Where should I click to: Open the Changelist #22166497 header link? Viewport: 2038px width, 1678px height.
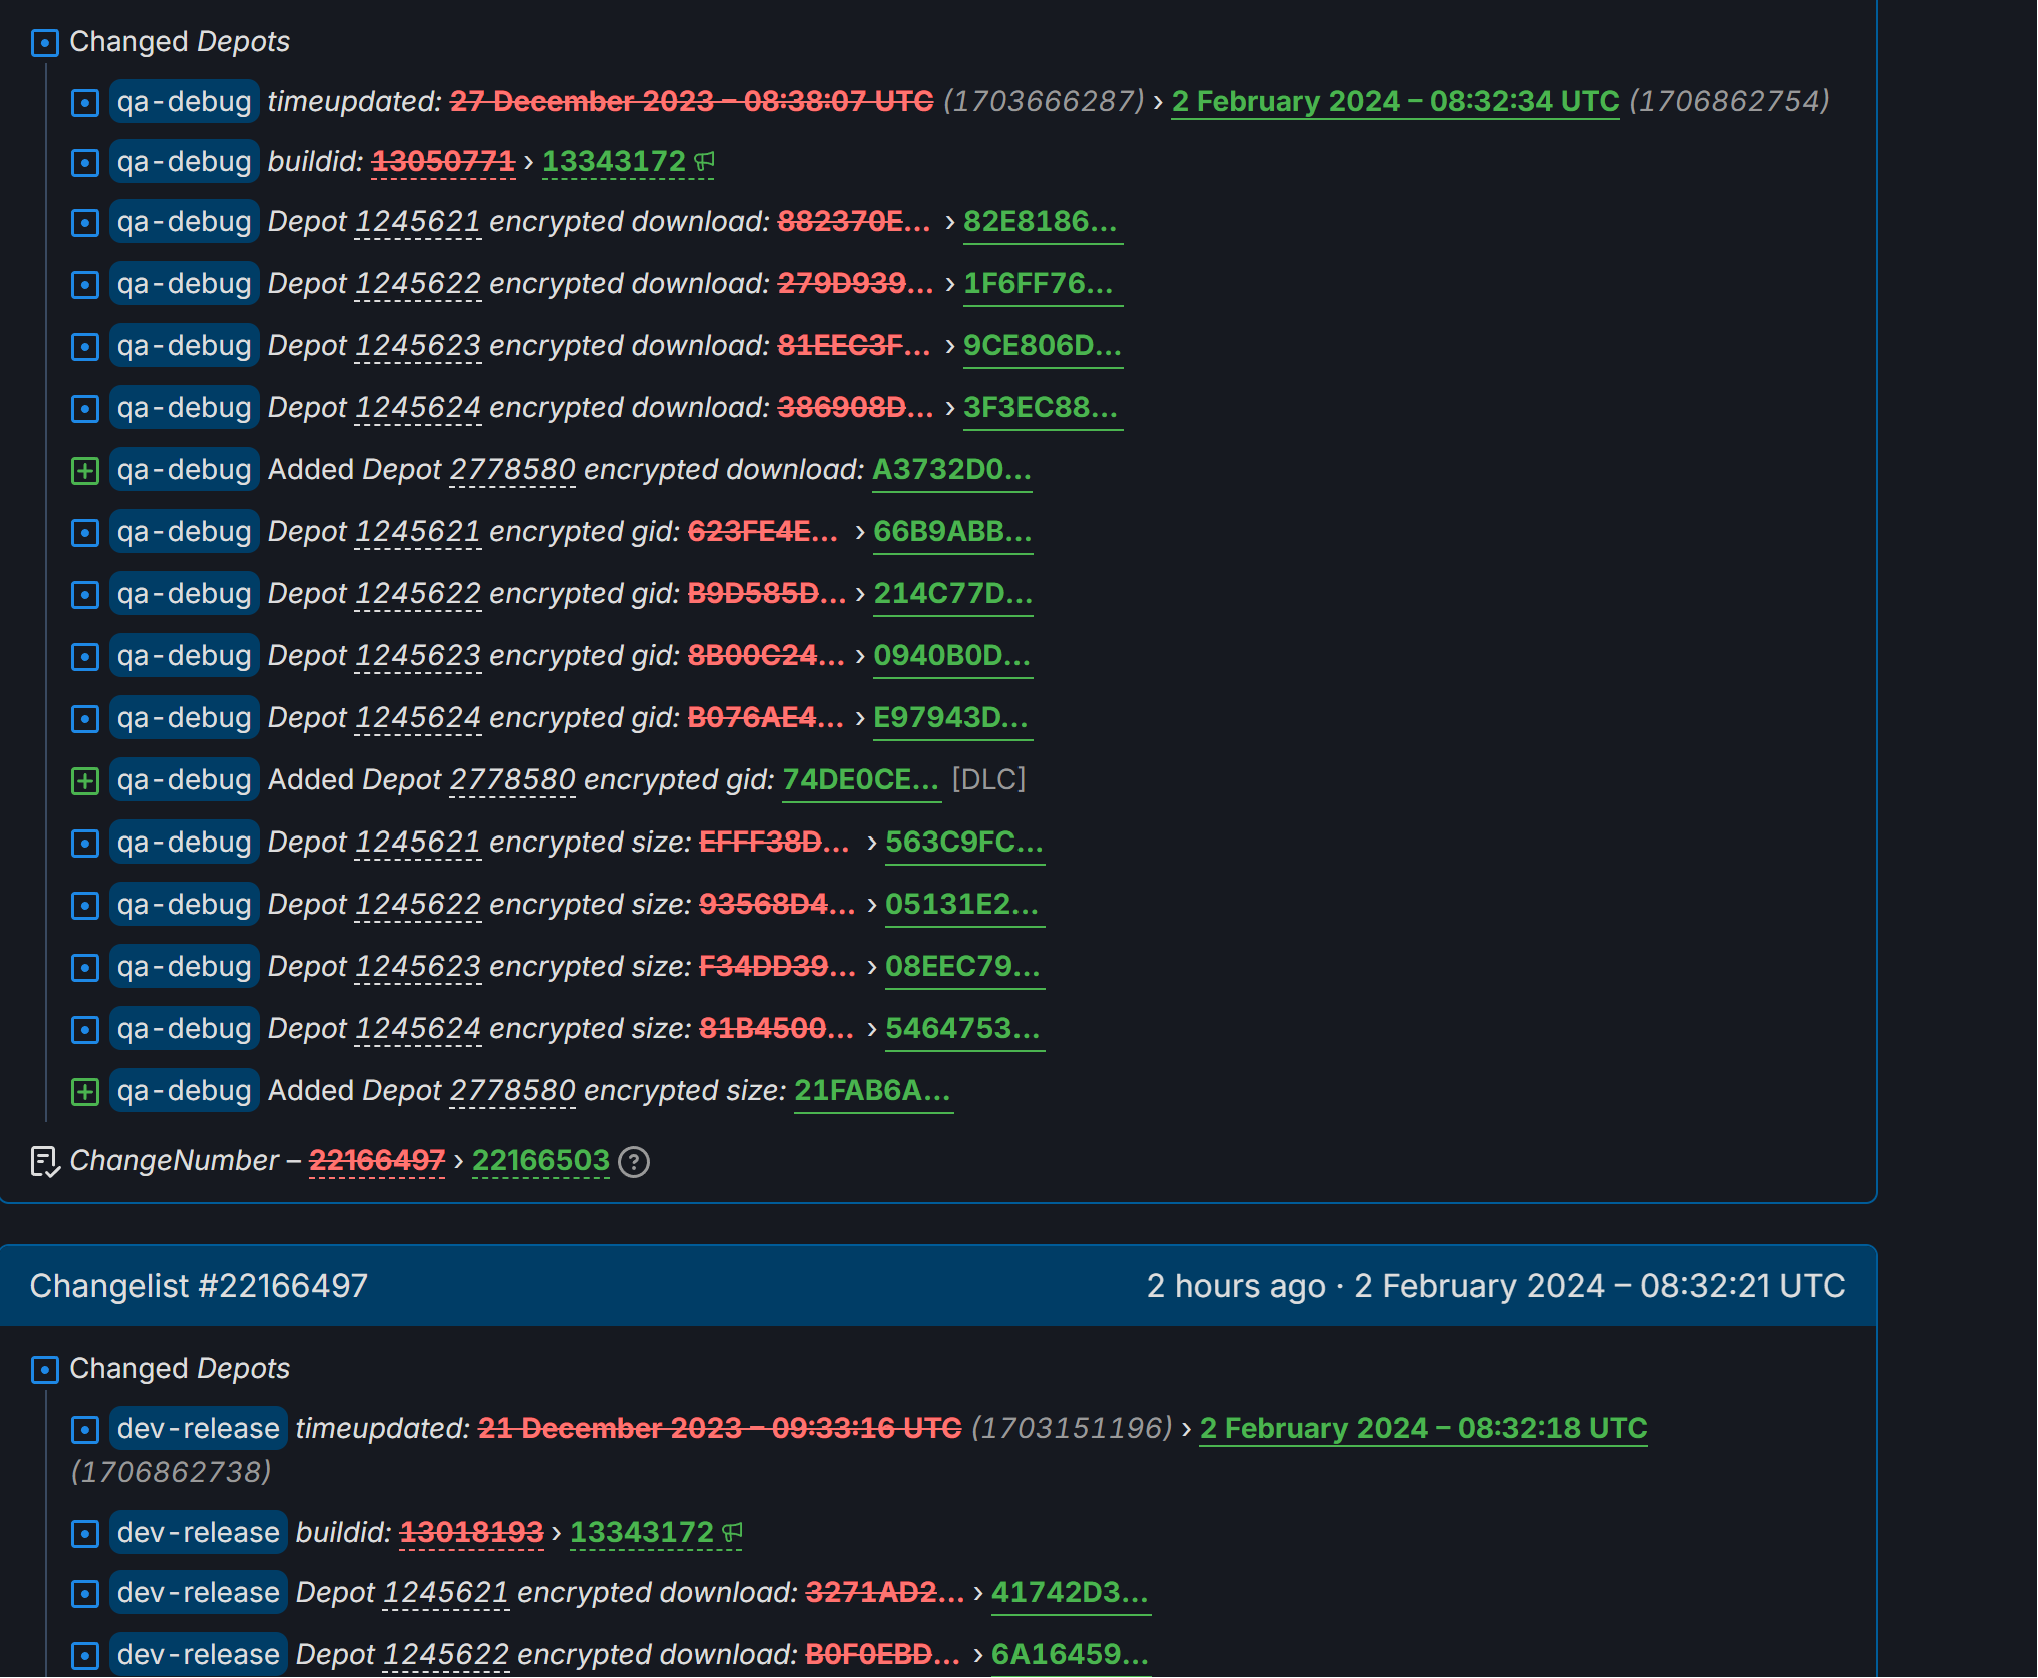tap(199, 1285)
